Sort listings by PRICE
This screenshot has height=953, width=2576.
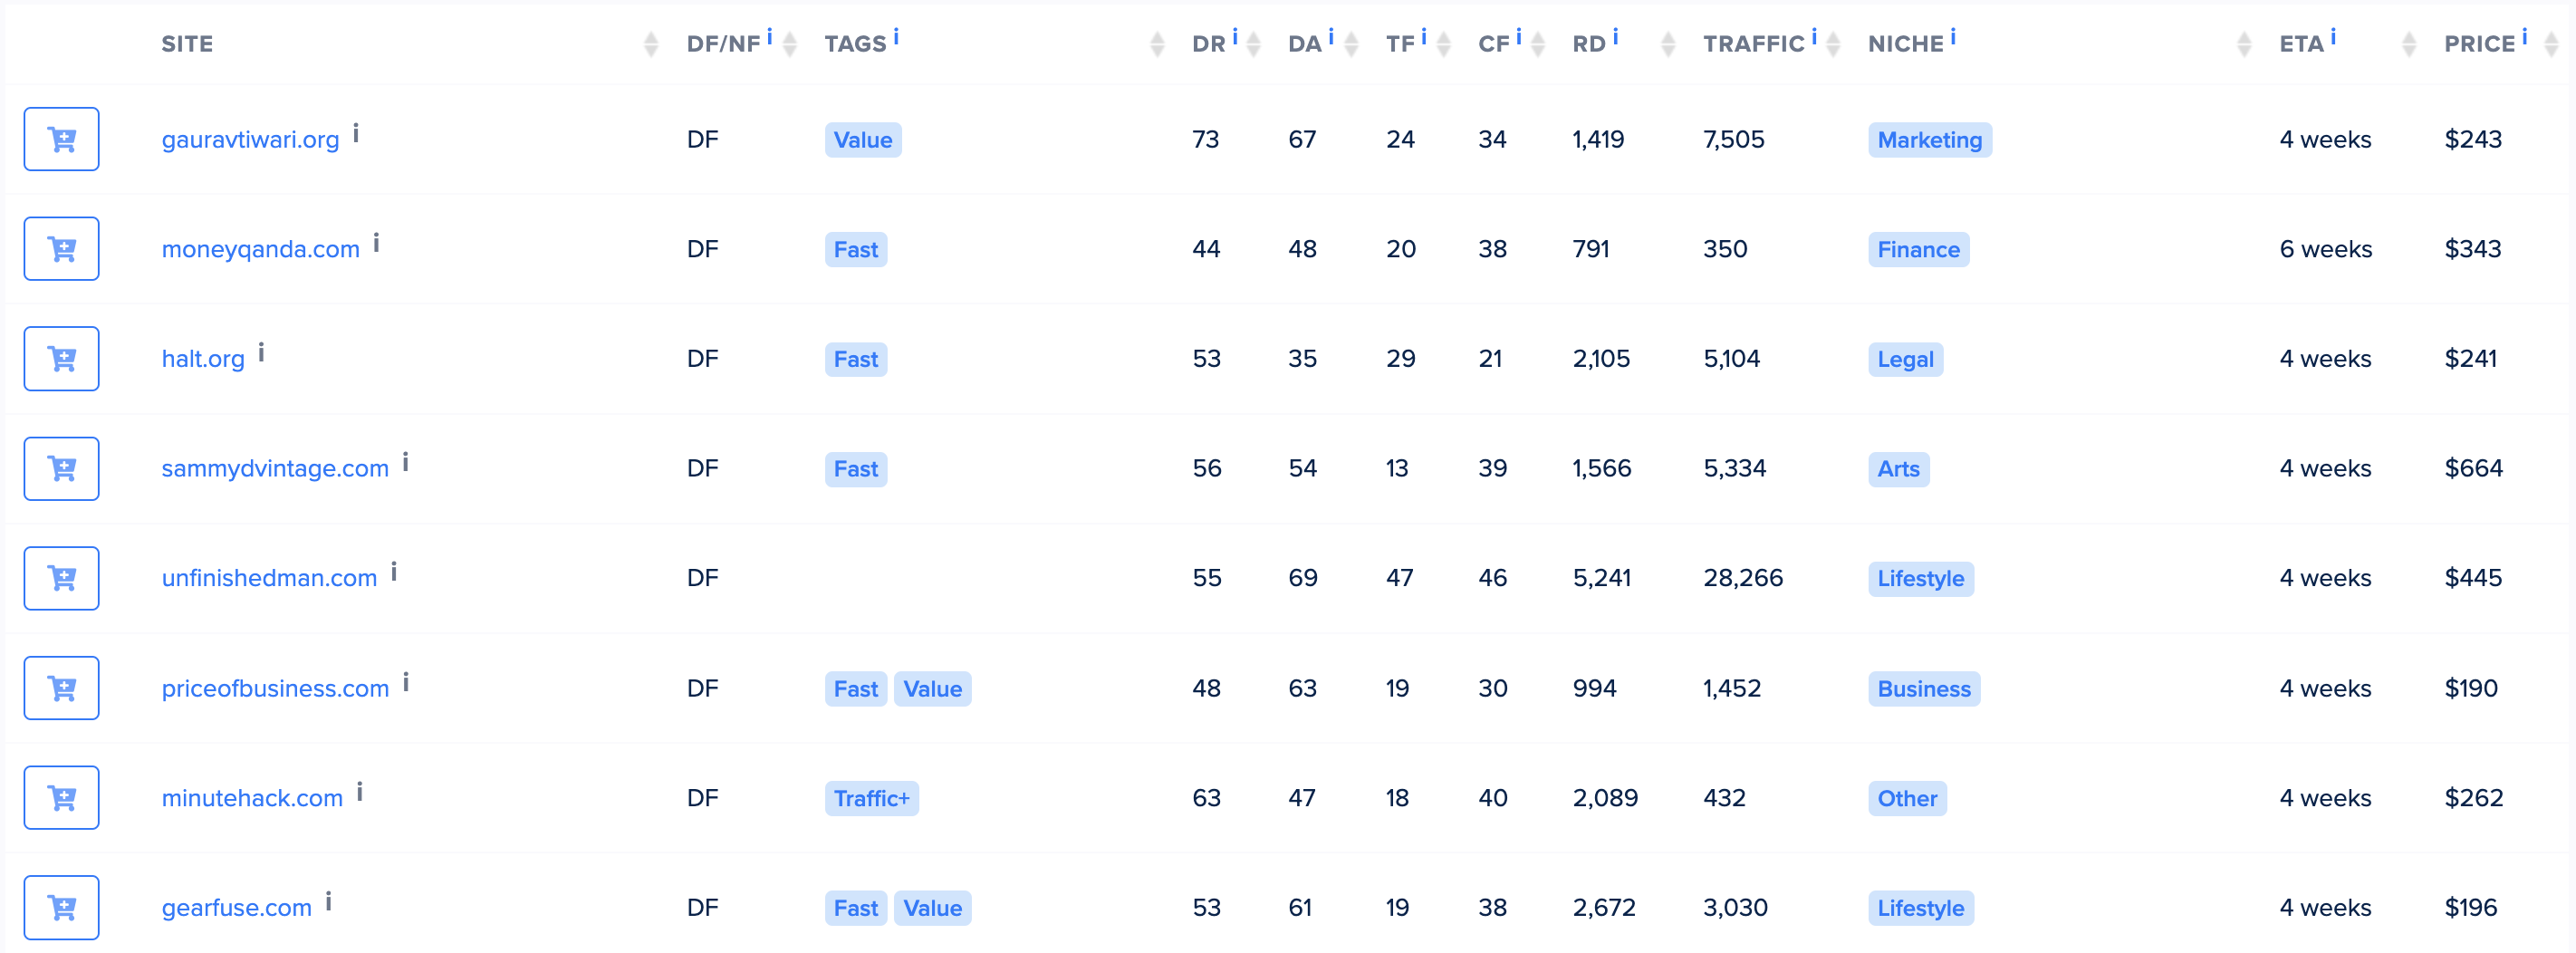pos(2551,44)
